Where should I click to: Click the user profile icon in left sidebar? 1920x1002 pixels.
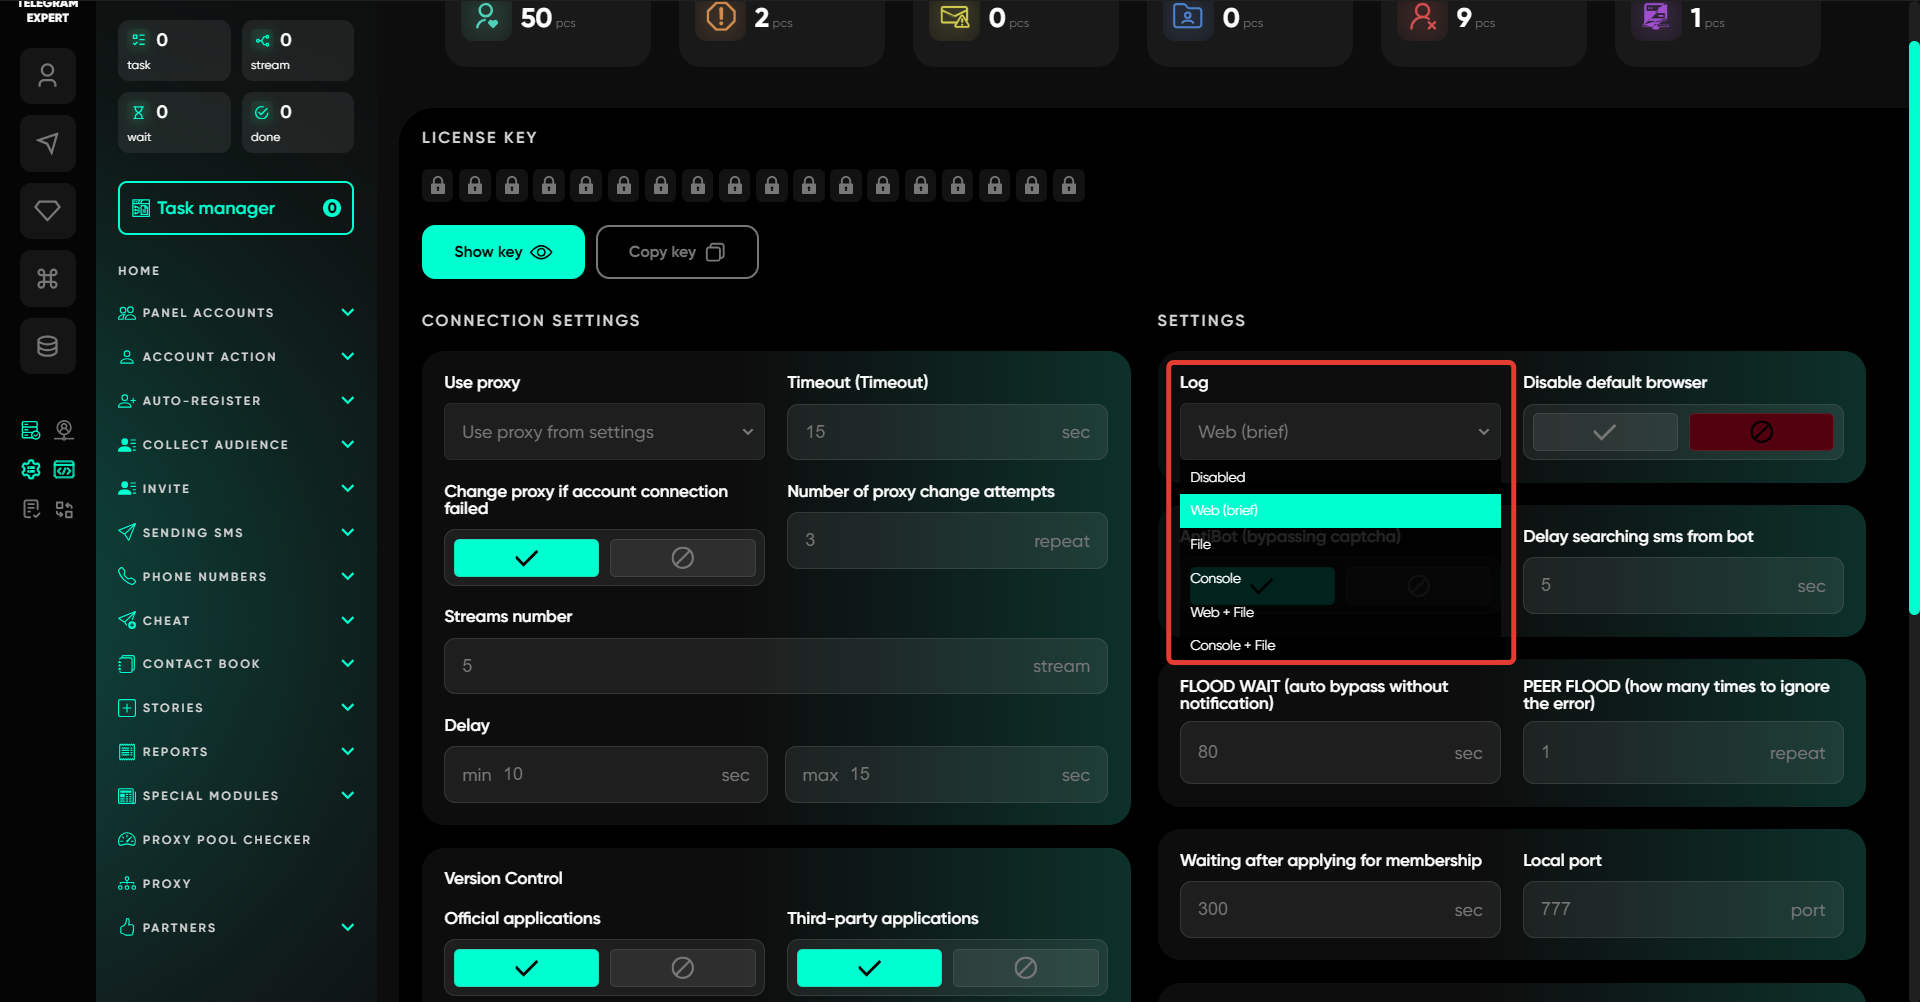[47, 76]
